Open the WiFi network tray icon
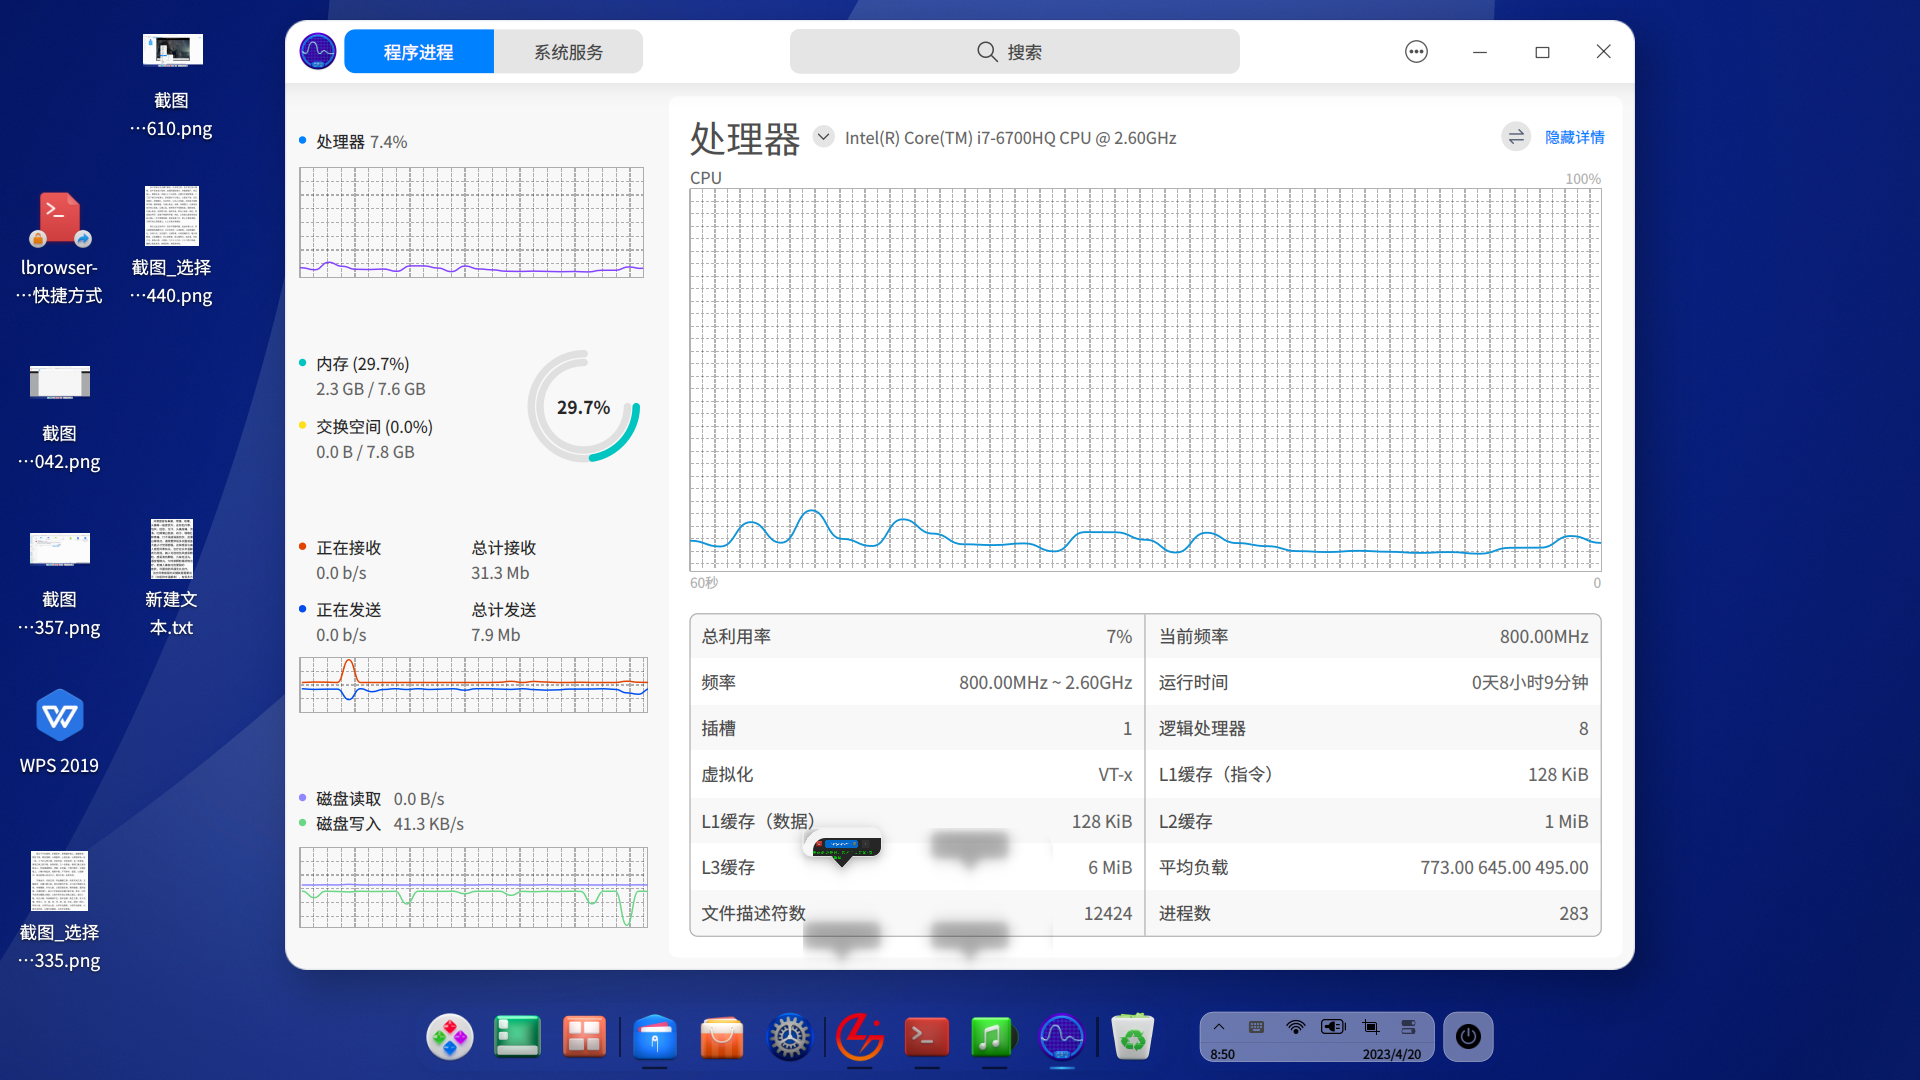 coord(1295,1027)
